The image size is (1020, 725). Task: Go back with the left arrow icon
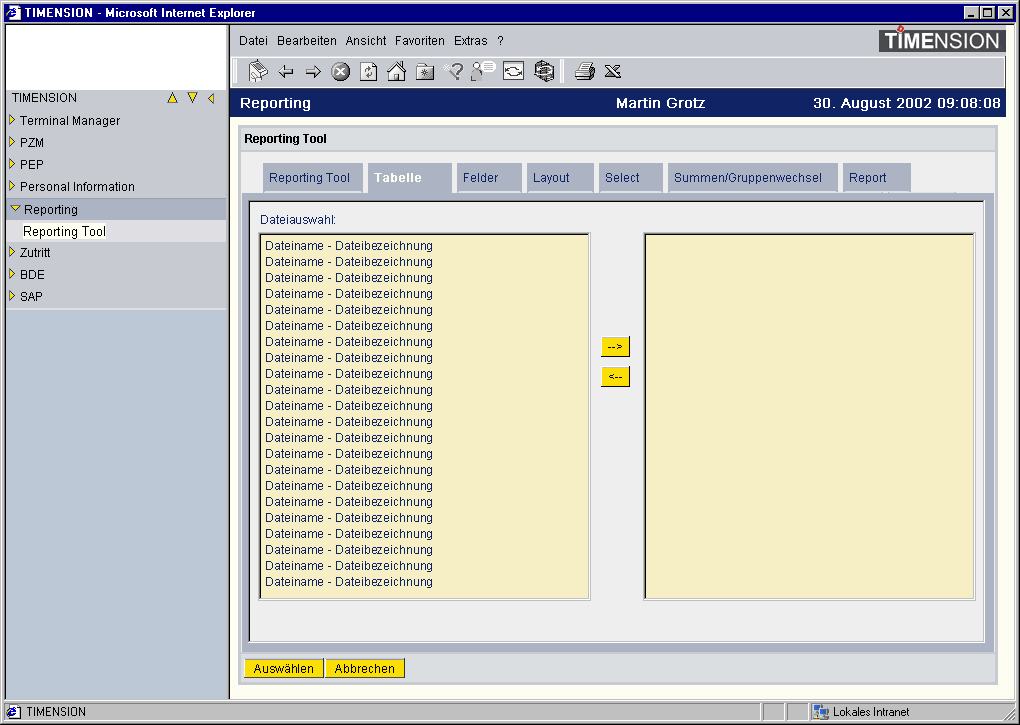[x=286, y=71]
